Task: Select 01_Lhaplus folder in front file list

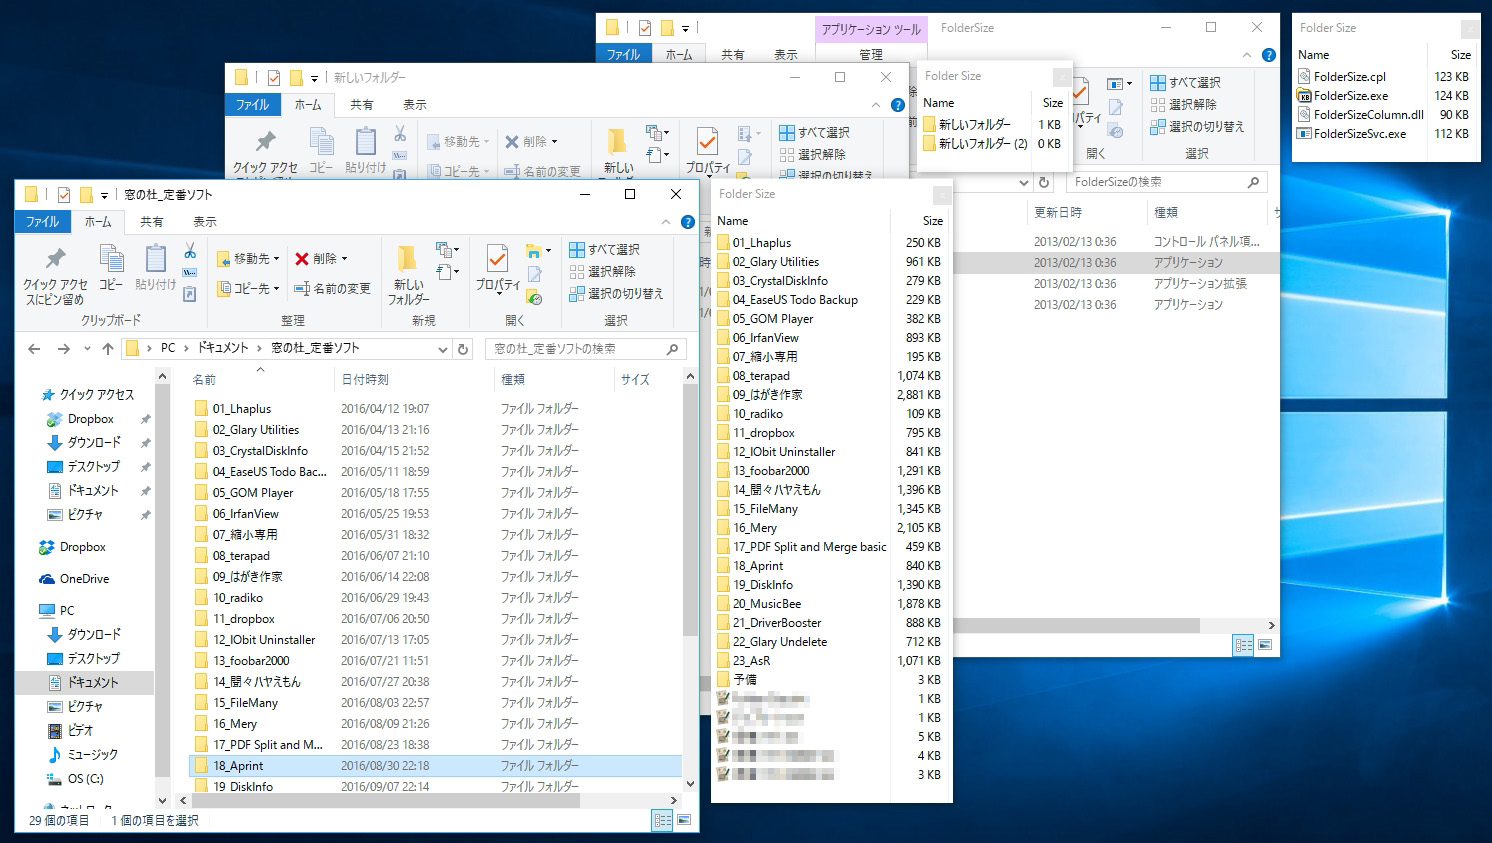Action: (x=241, y=409)
